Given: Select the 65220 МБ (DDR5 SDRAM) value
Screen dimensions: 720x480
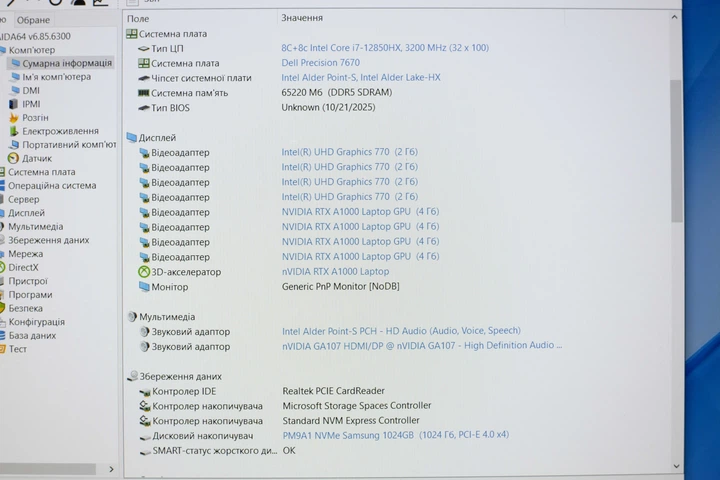Looking at the screenshot, I should click(337, 92).
